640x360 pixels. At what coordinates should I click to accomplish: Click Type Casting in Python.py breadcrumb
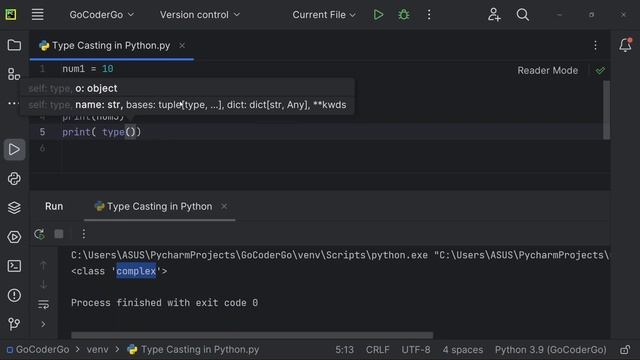(x=193, y=349)
